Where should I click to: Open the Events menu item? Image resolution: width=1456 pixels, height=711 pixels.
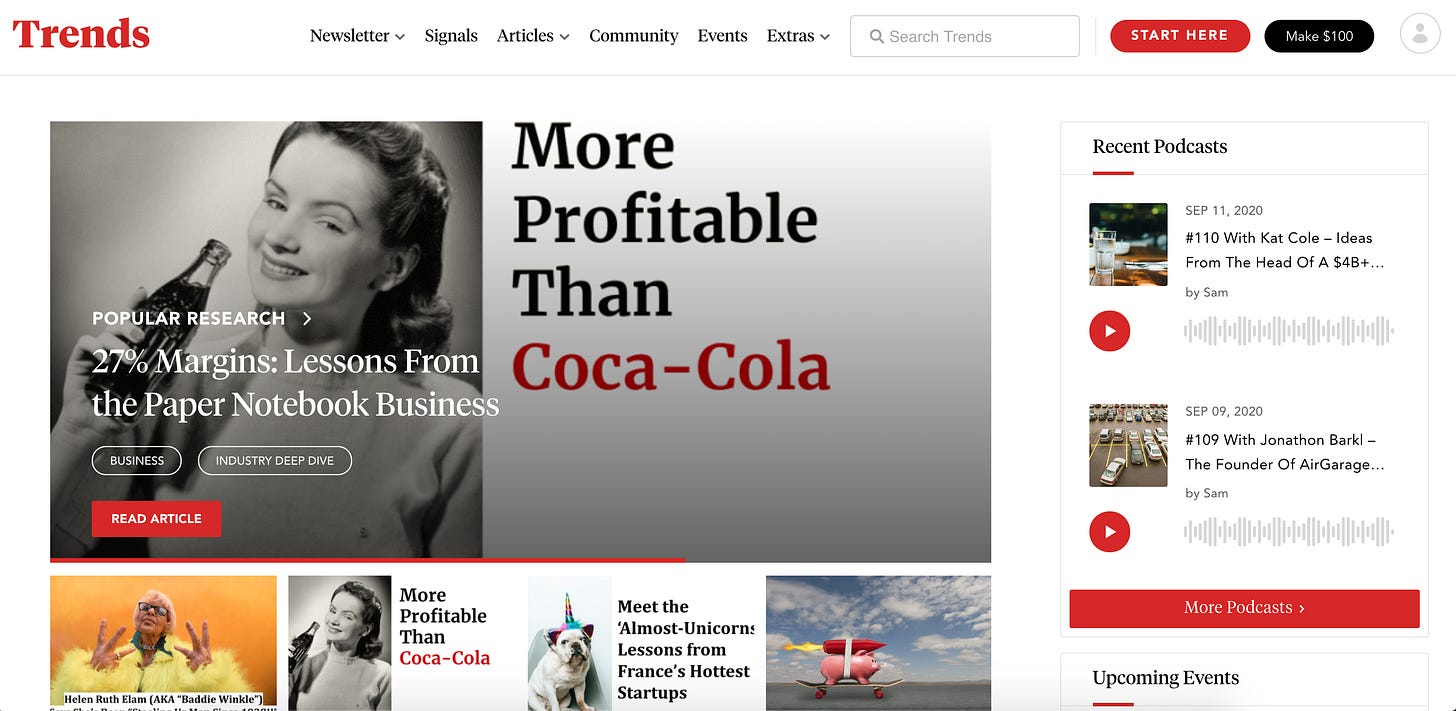coord(722,36)
